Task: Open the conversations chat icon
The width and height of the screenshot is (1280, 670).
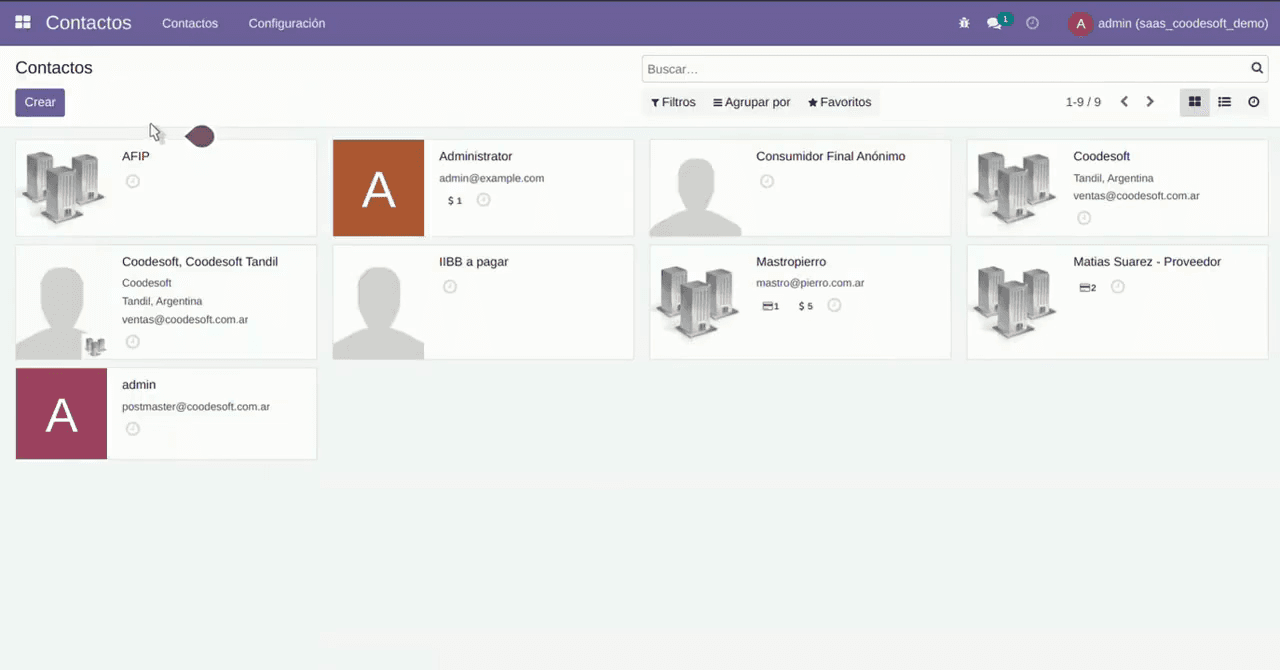Action: 994,23
